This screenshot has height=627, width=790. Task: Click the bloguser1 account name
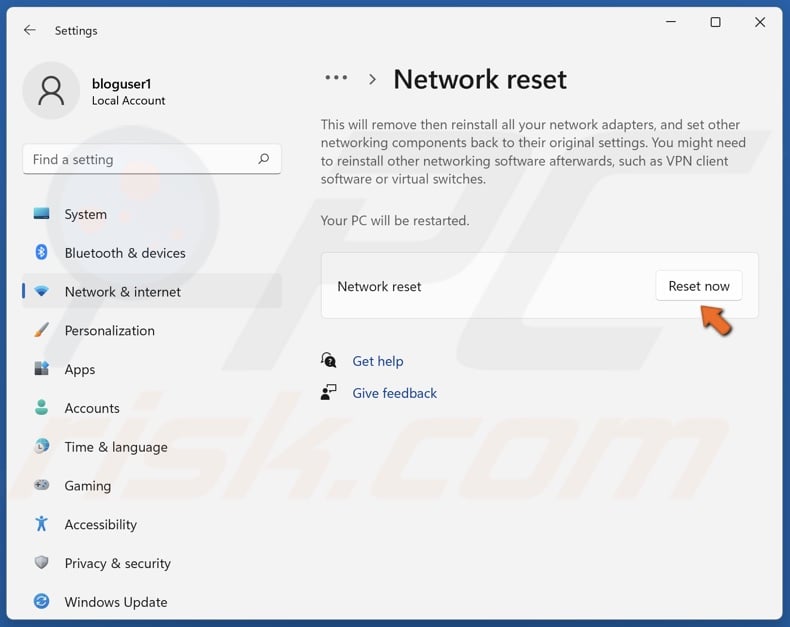(x=121, y=84)
